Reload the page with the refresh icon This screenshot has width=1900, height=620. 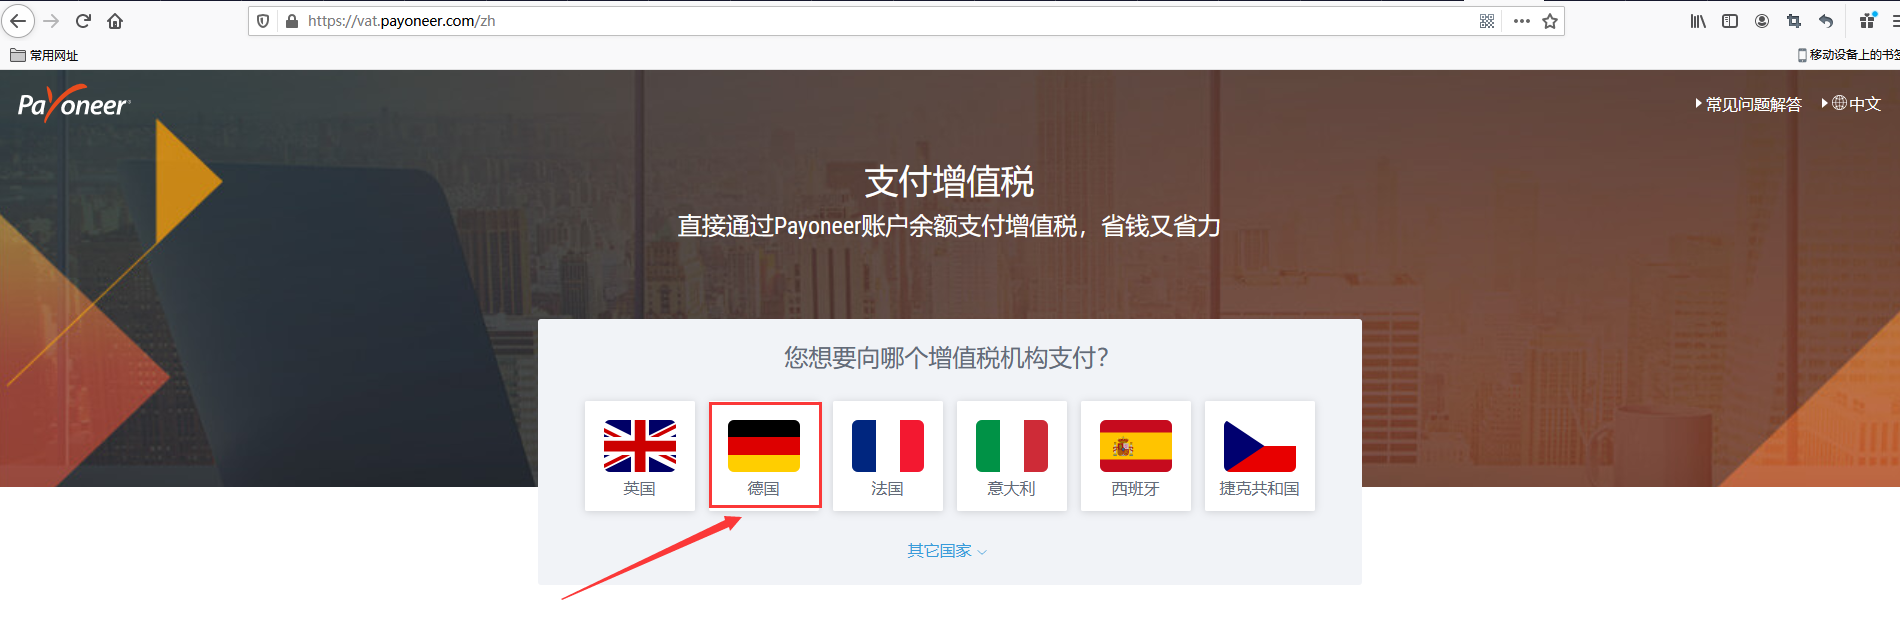tap(84, 21)
